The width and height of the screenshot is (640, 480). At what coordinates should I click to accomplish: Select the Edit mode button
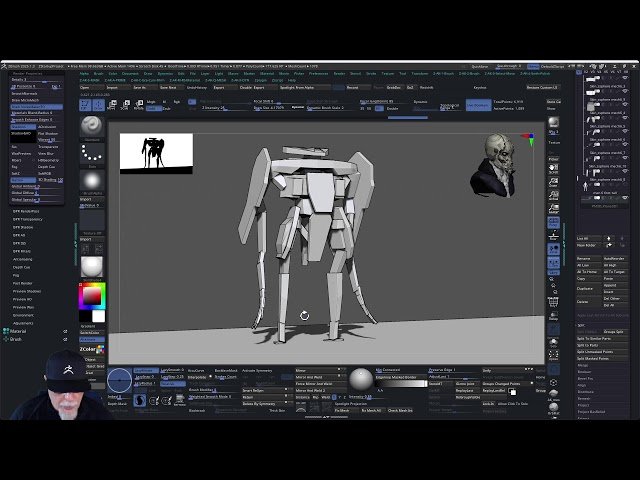85,105
